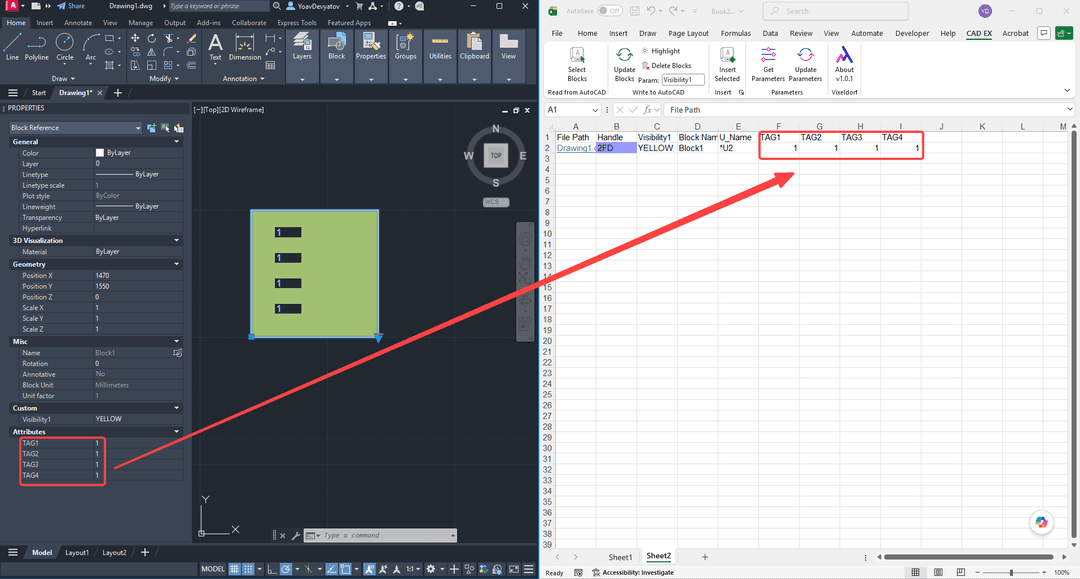1080x579 pixels.
Task: Open the Excel Developer tab
Action: (912, 33)
